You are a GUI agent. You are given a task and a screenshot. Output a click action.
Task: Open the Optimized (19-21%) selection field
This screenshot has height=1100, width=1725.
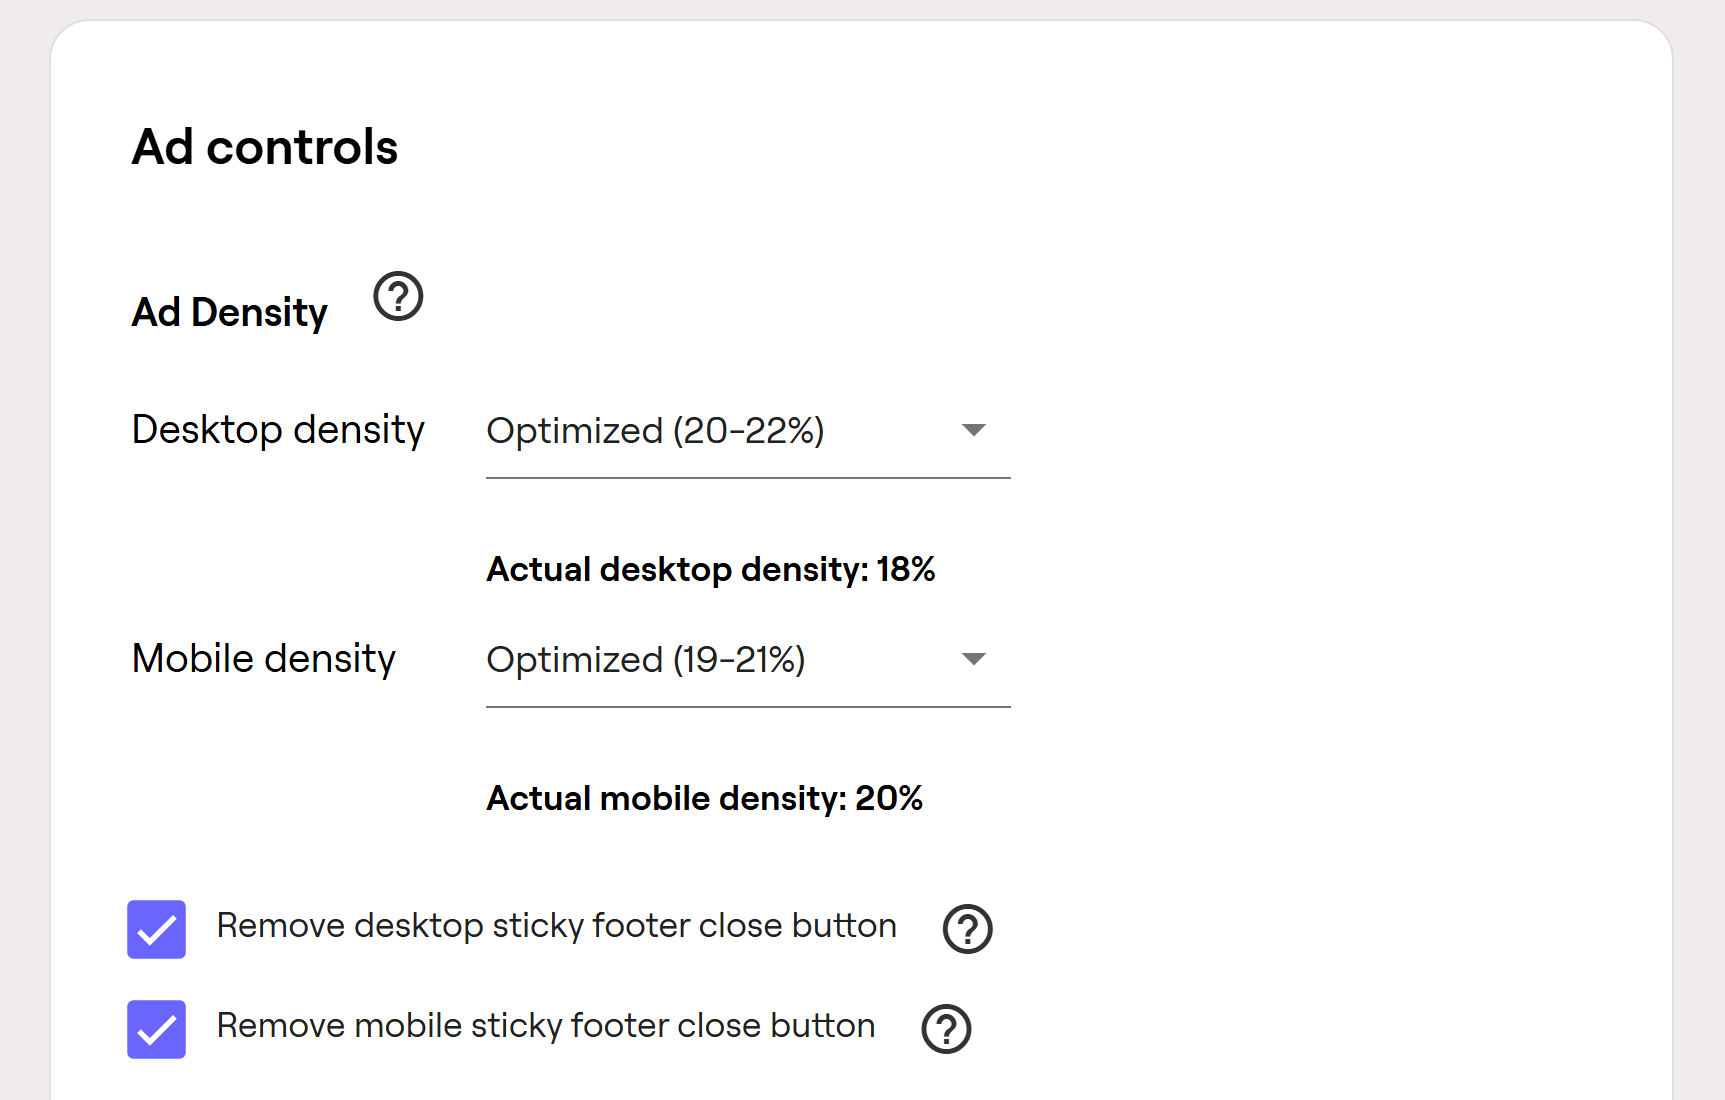748,661
